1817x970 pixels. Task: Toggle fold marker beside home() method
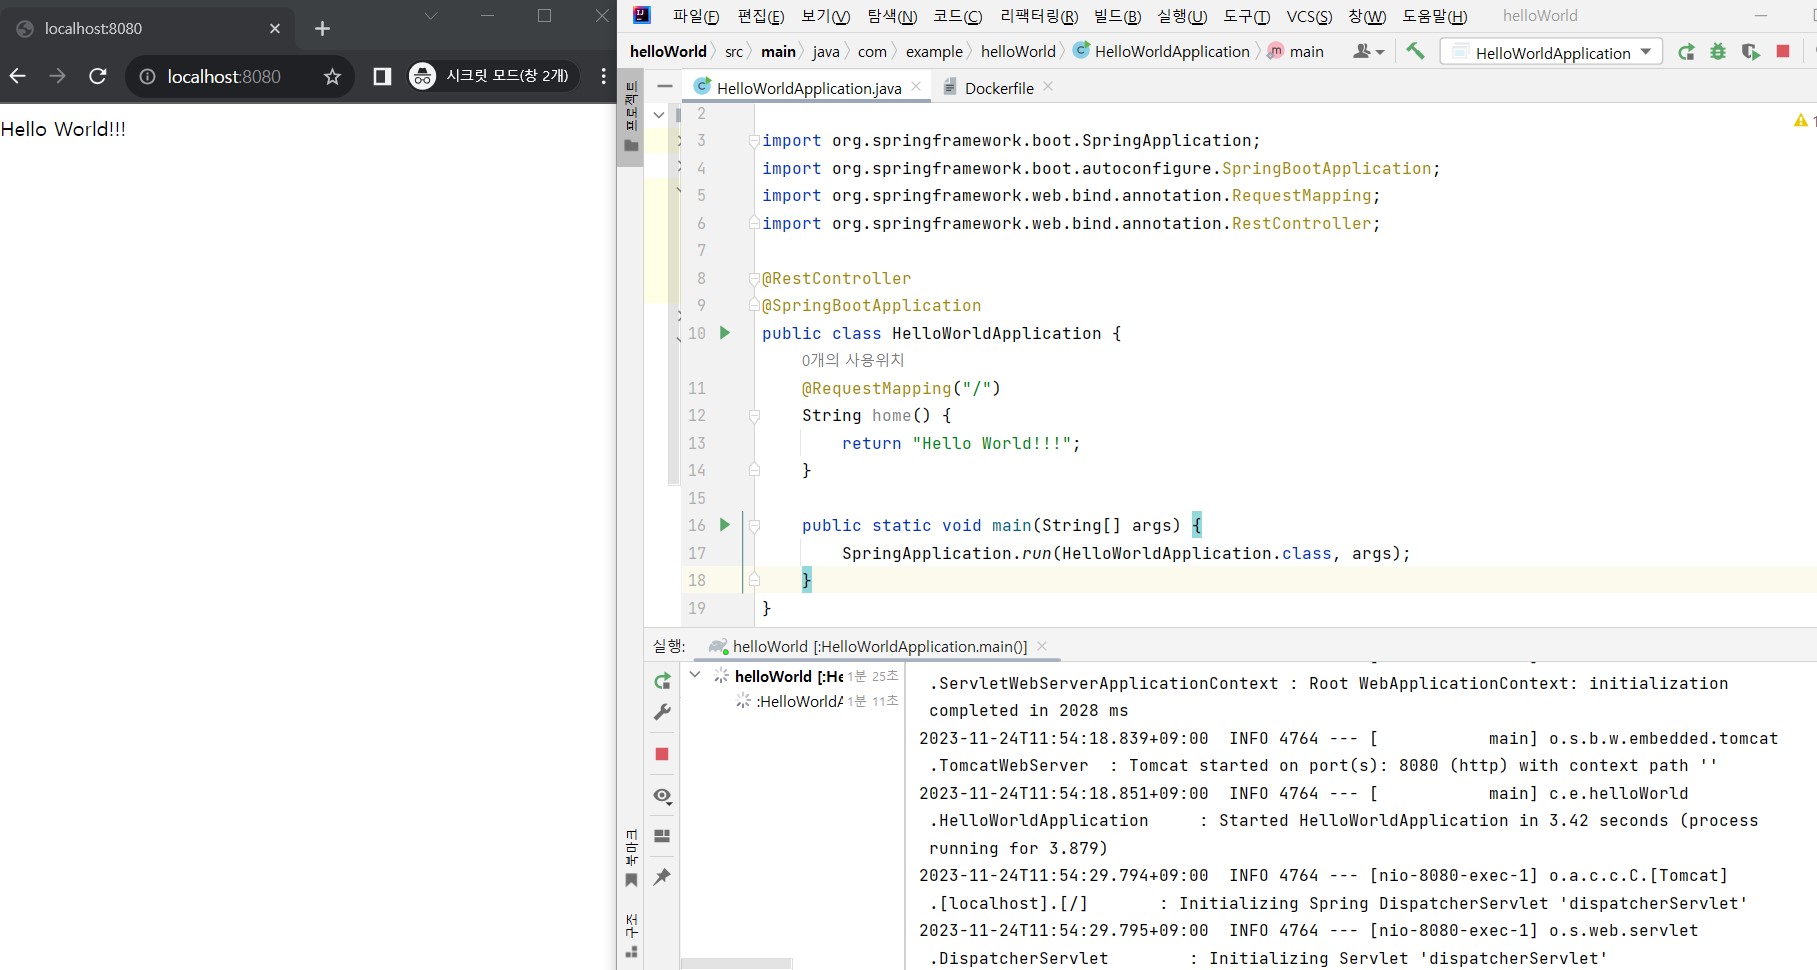(x=754, y=415)
